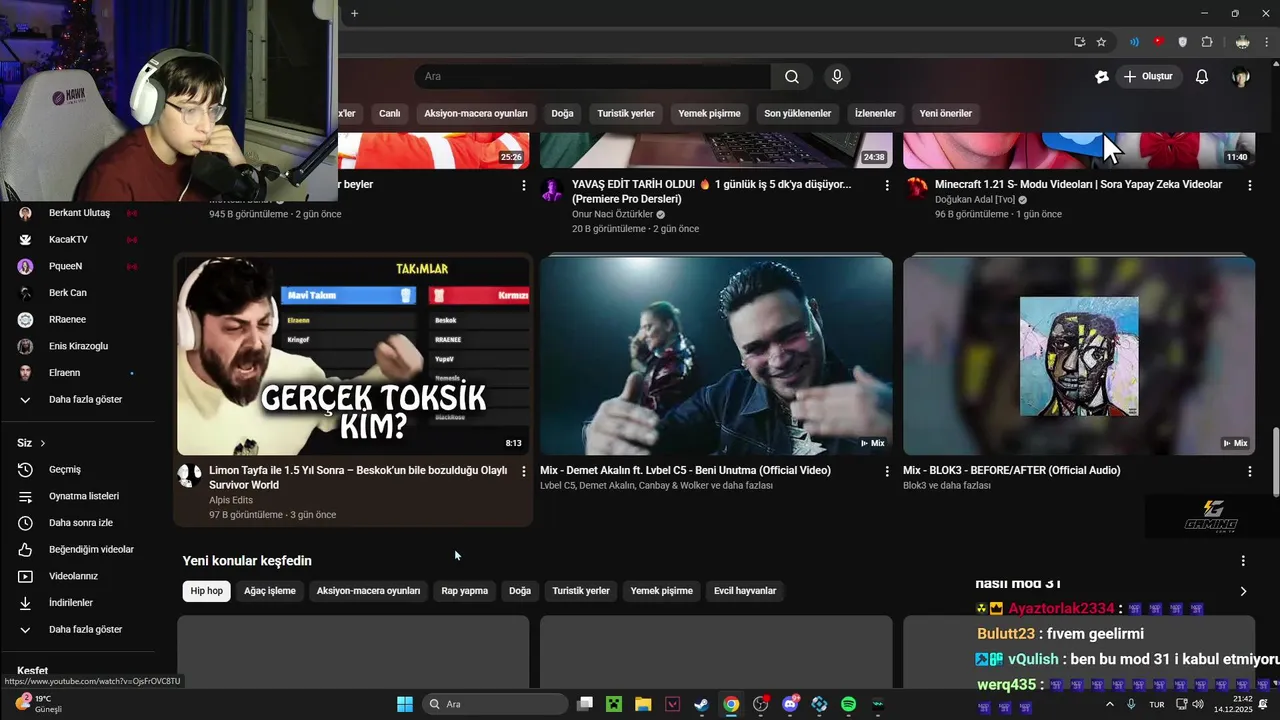Open options for BLOK3 BEFORE/AFTER mix
1280x720 pixels.
coord(1249,471)
